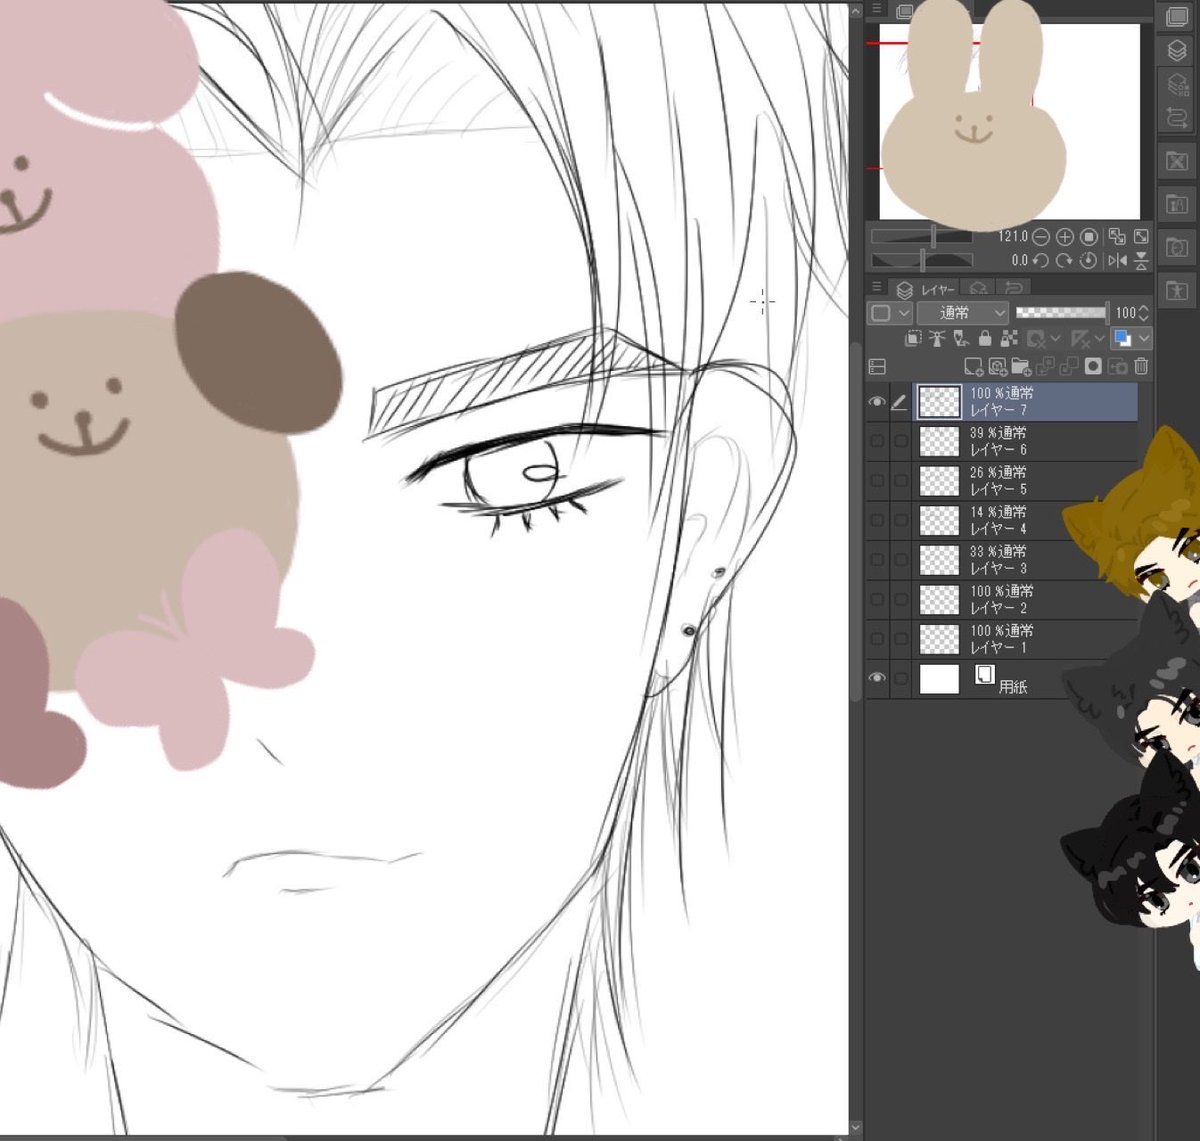
Task: Open the Layer panel from the dock
Action: coord(1176,50)
